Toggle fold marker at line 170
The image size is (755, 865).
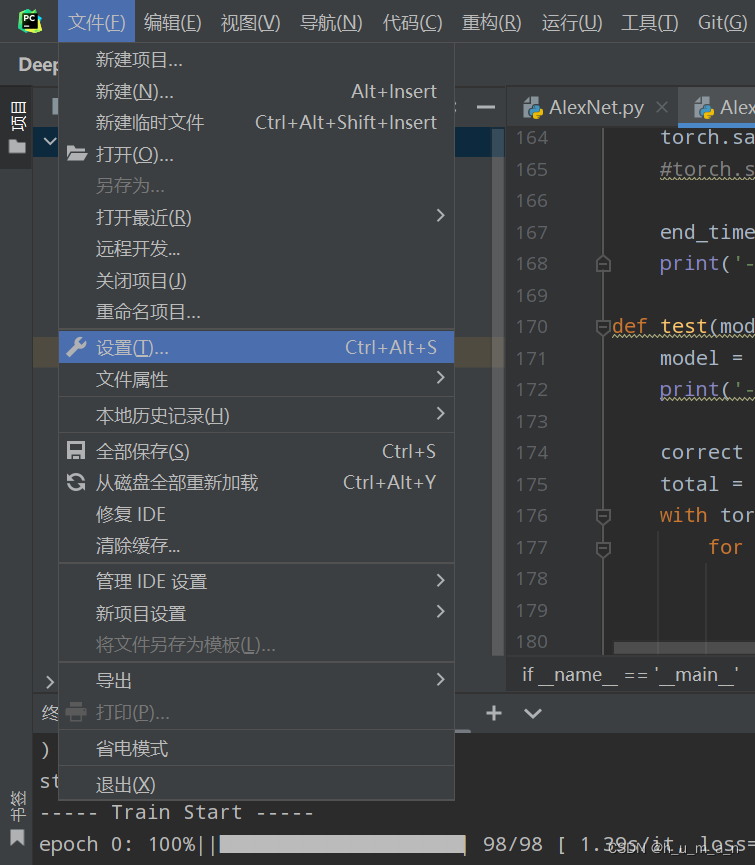point(603,327)
